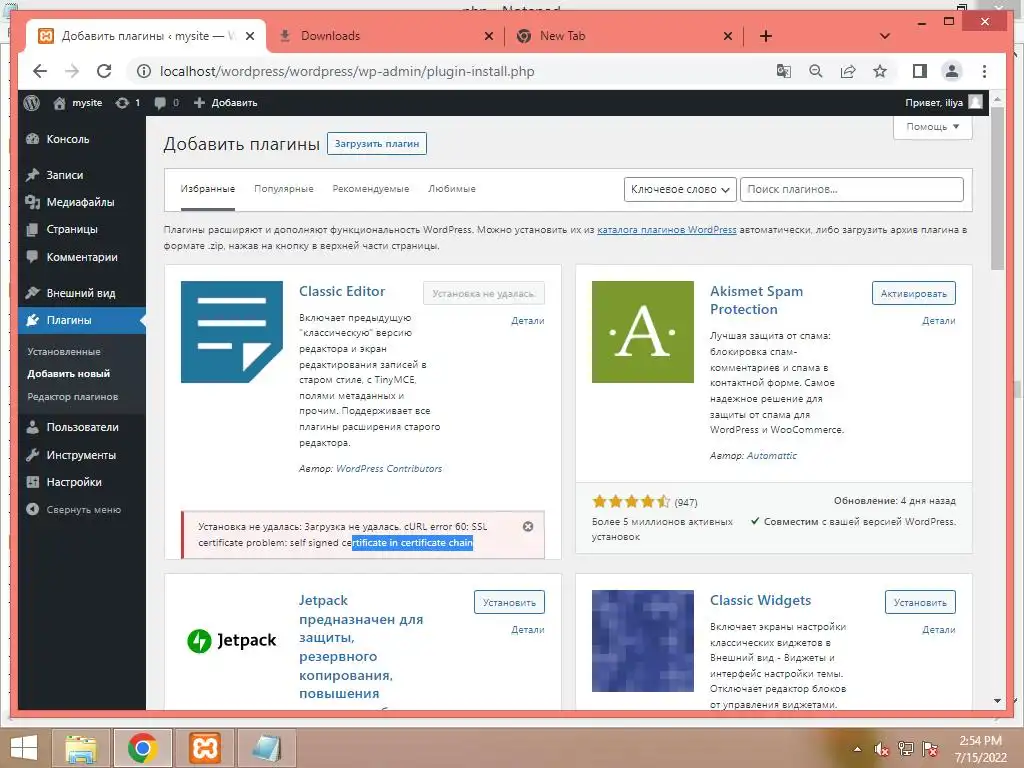This screenshot has height=768, width=1024.
Task: Expand the Помощь help dropdown
Action: pos(933,127)
